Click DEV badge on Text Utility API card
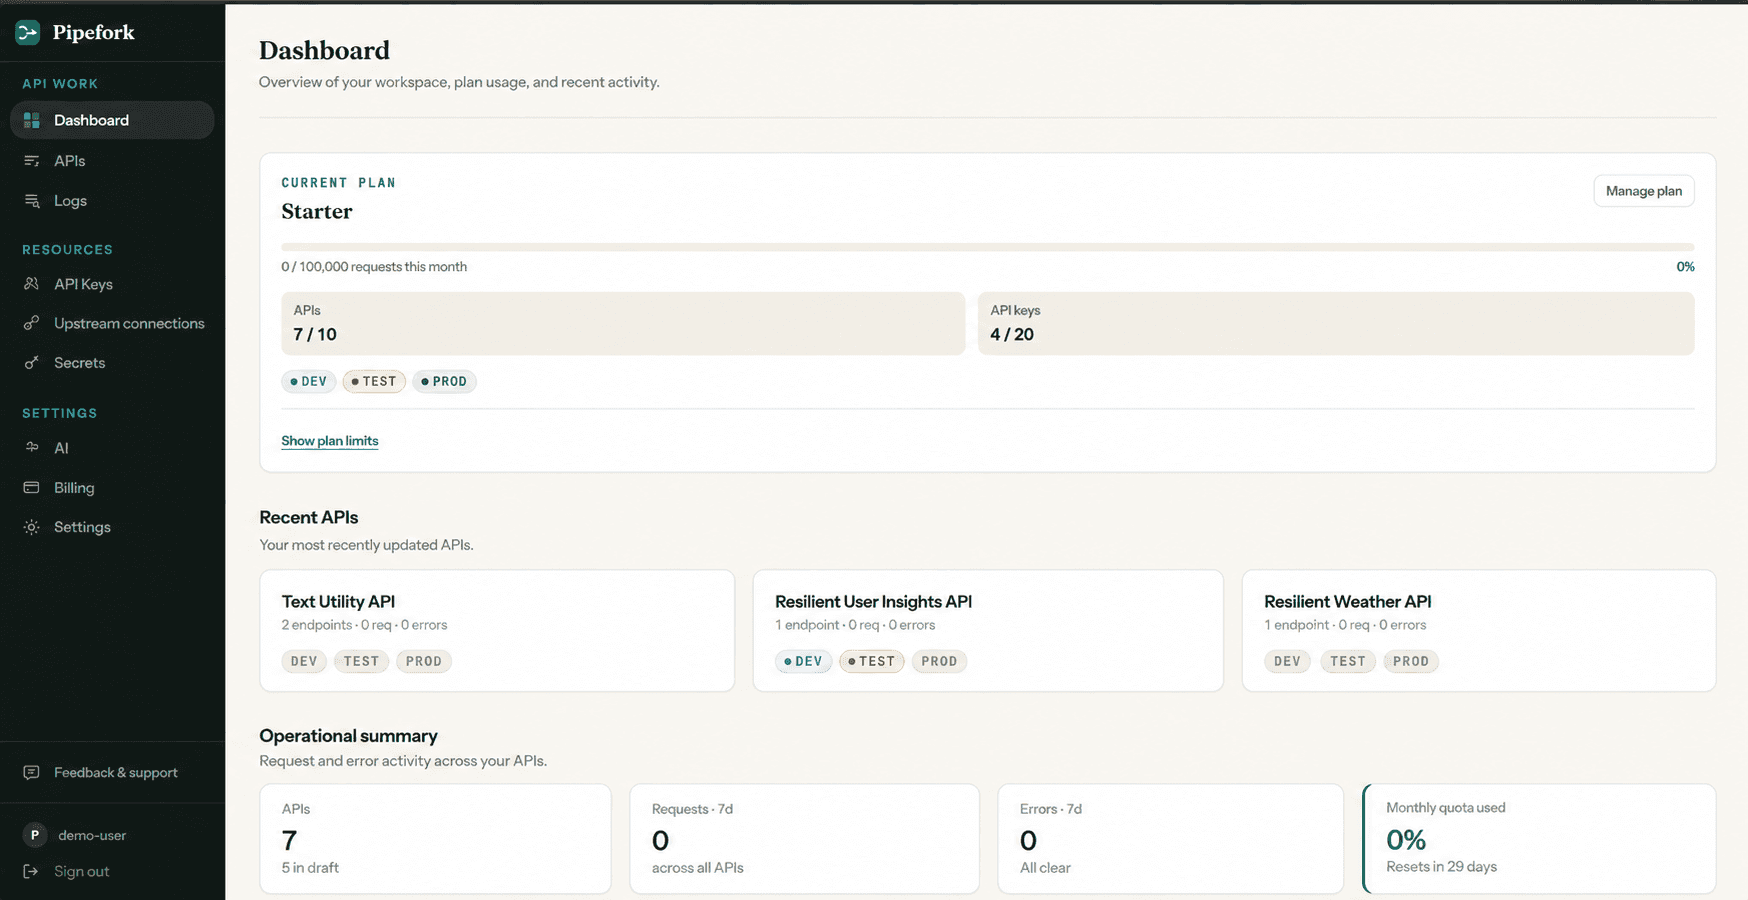Viewport: 1748px width, 900px height. (x=304, y=661)
